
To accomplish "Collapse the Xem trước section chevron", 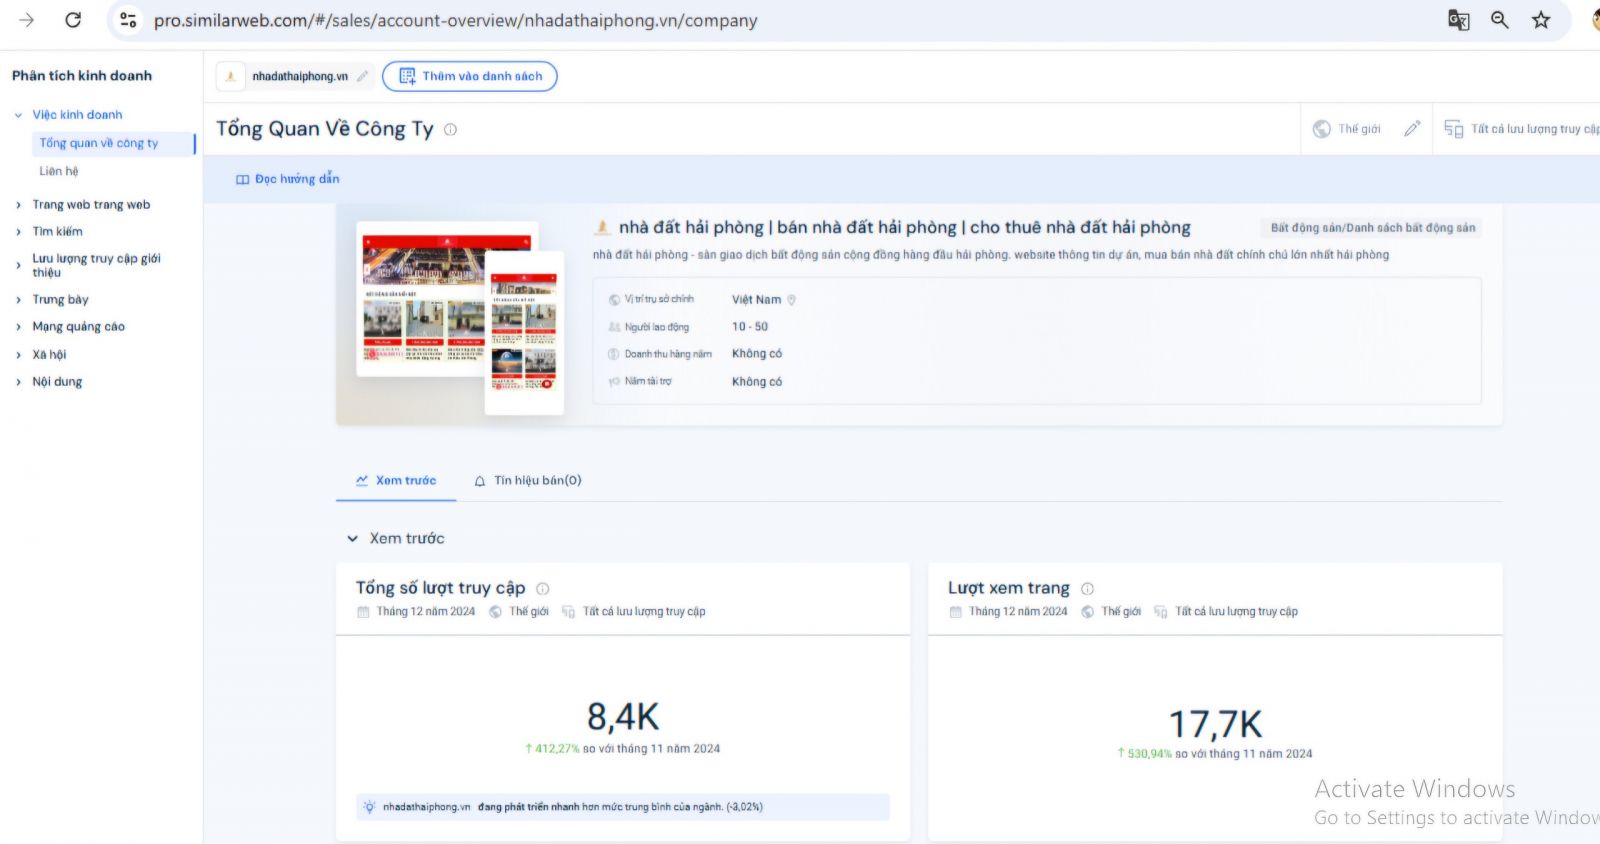I will coord(352,539).
